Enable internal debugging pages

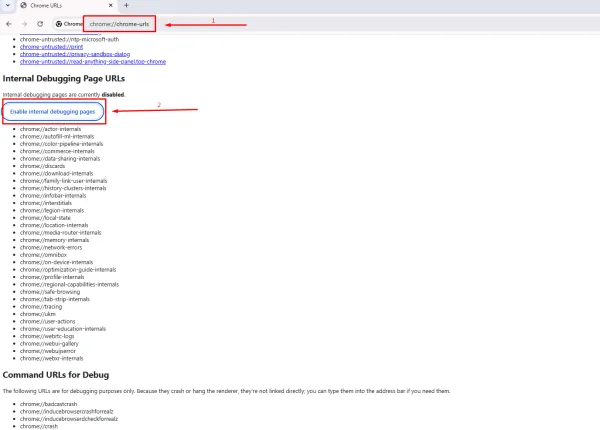pos(53,111)
